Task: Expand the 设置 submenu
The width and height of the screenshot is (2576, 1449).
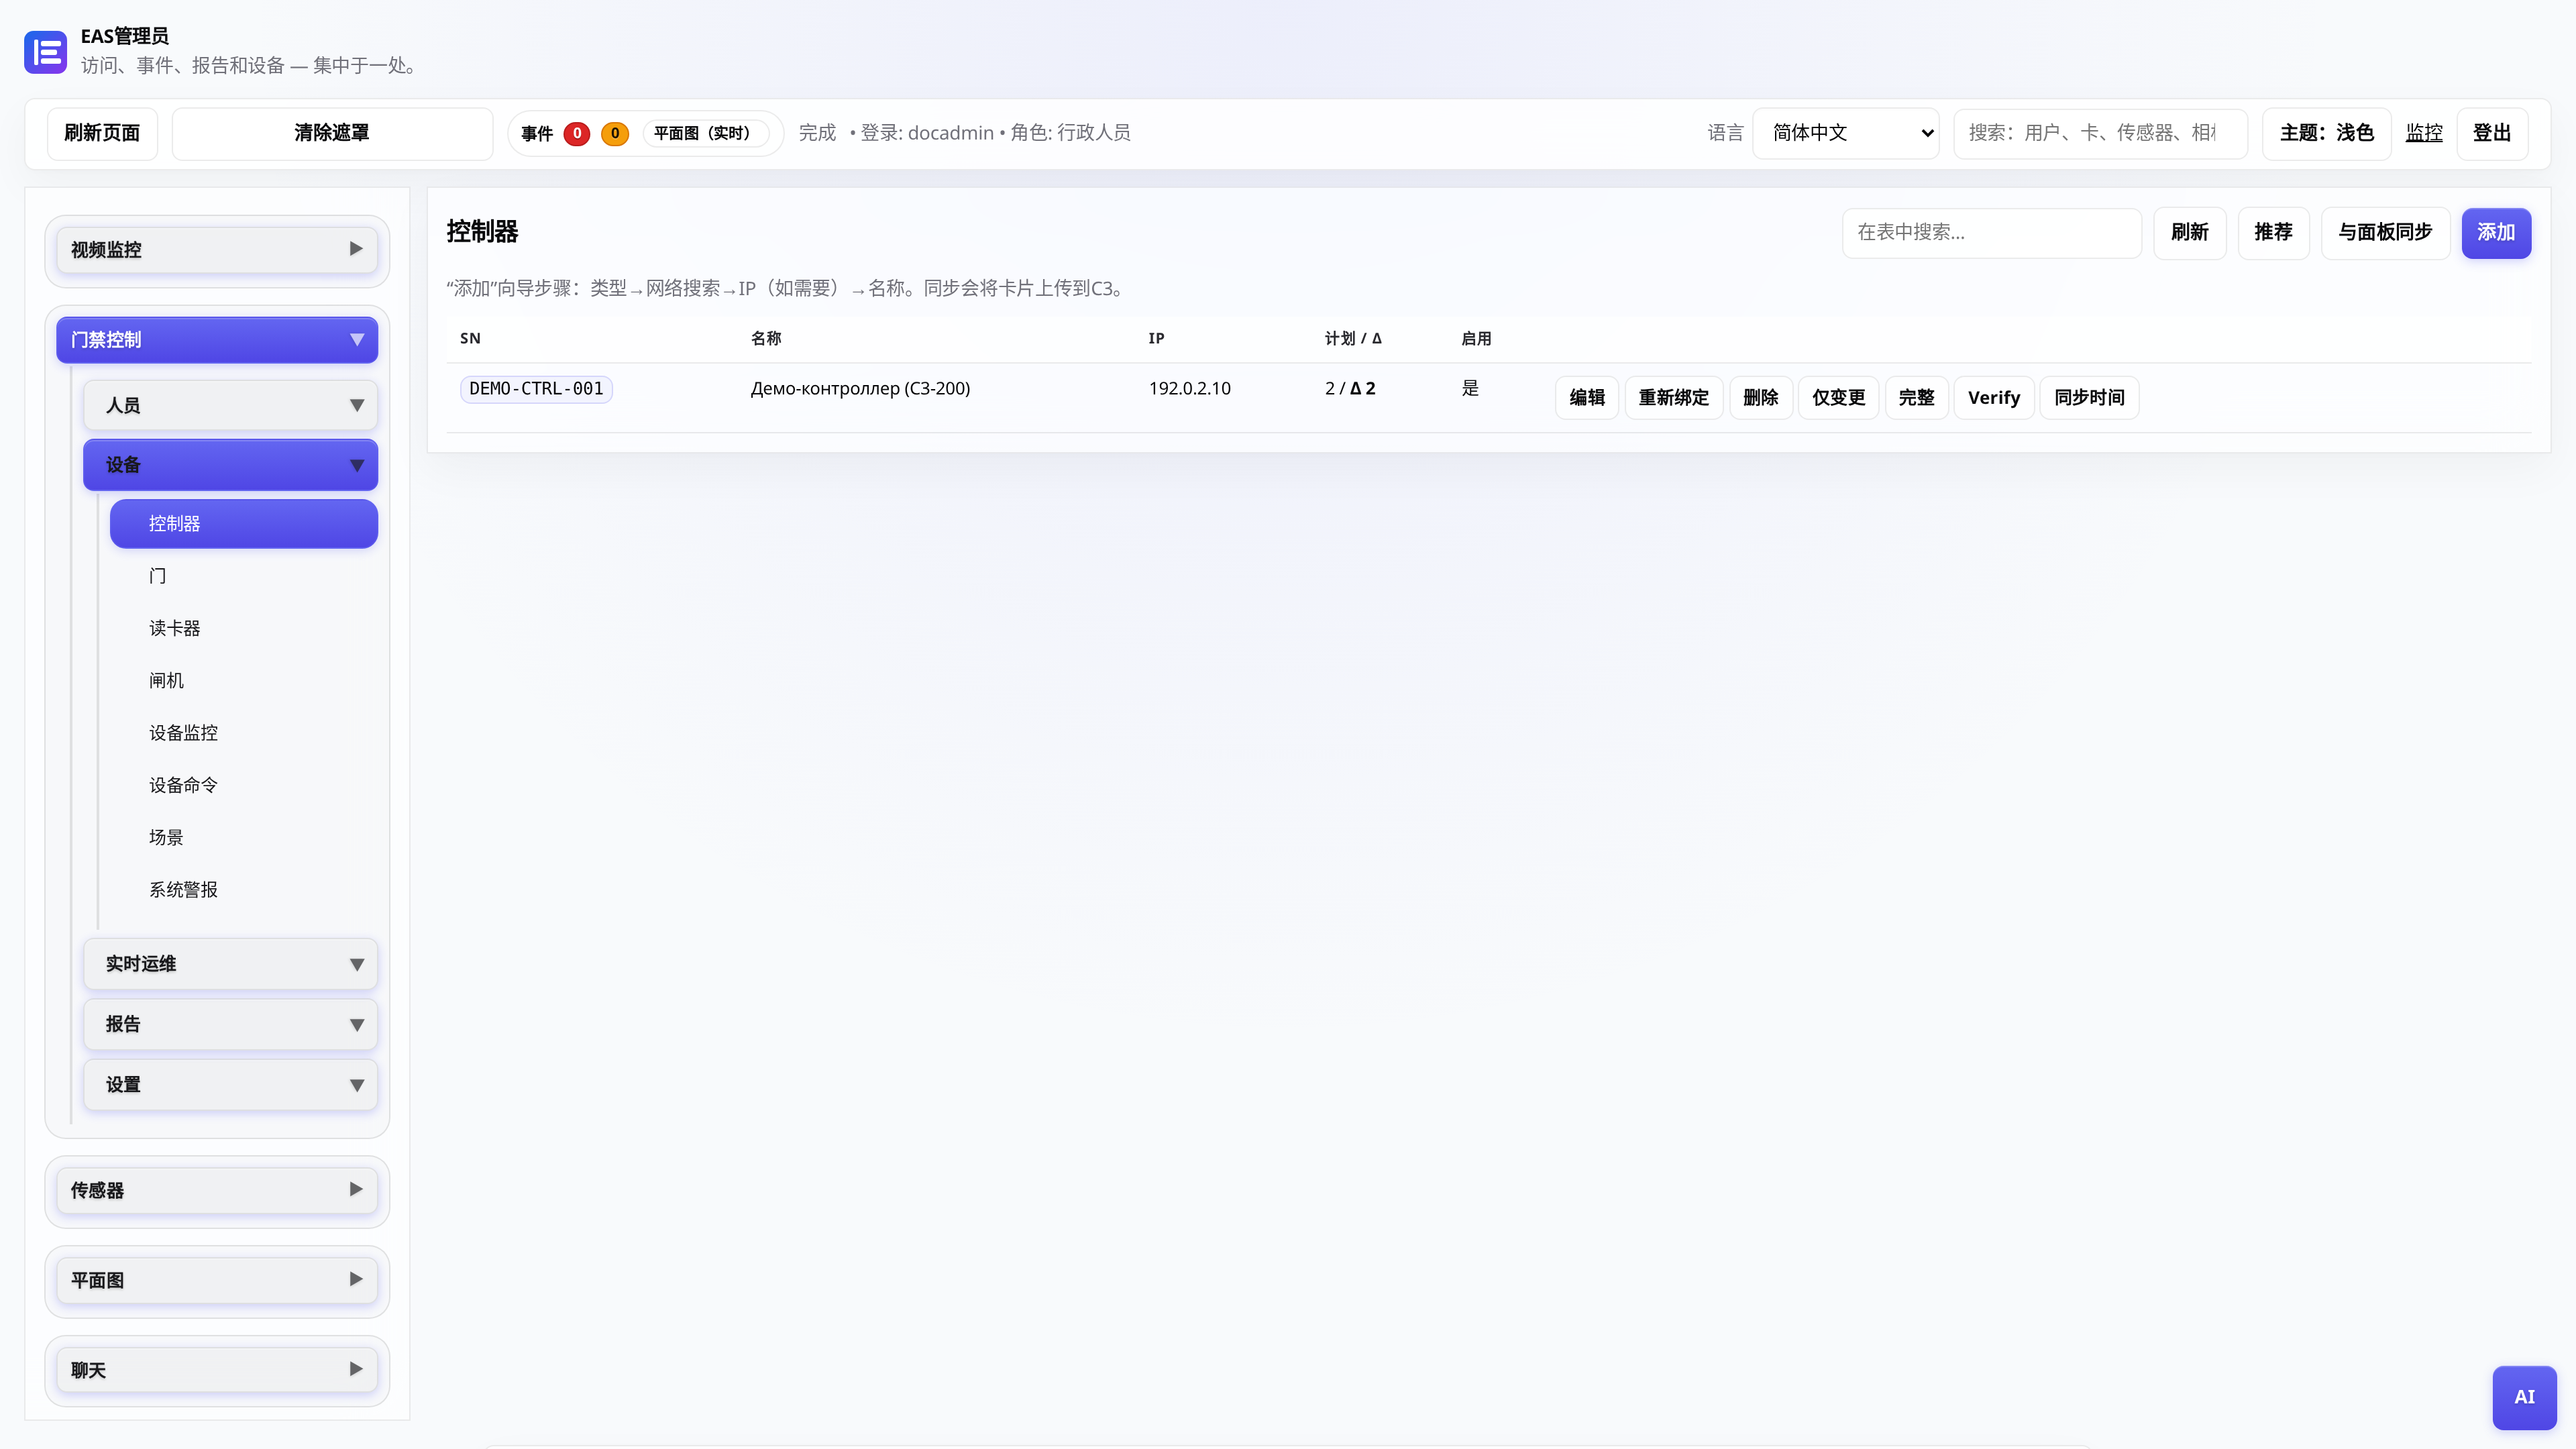Action: point(230,1084)
